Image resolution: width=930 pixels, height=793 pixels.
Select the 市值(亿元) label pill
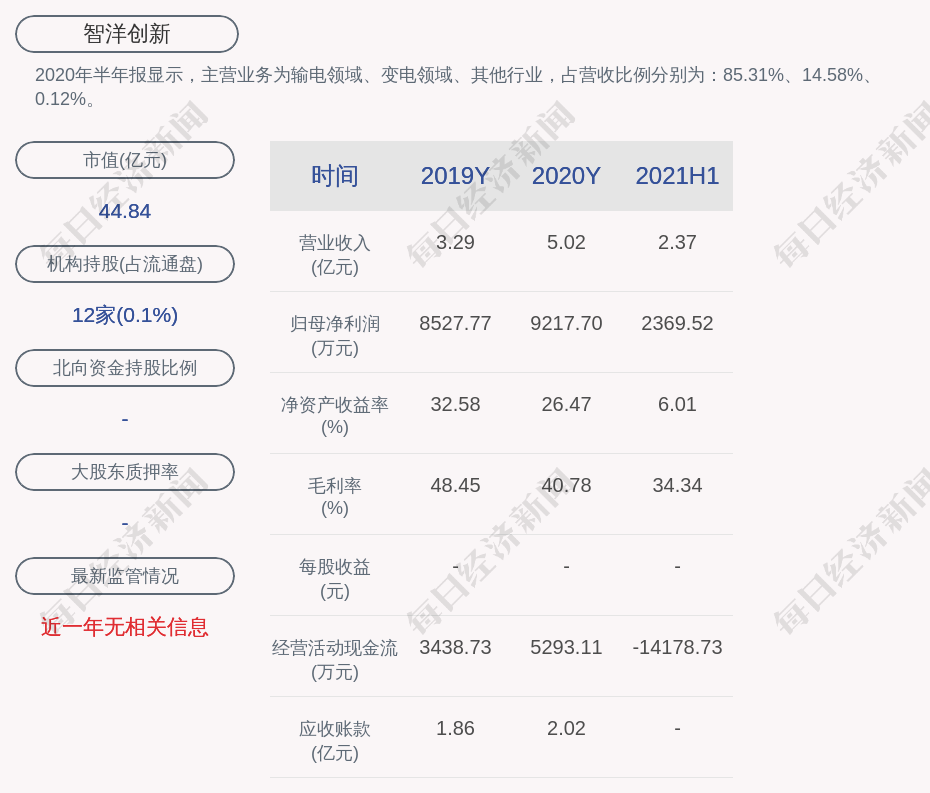tap(125, 160)
